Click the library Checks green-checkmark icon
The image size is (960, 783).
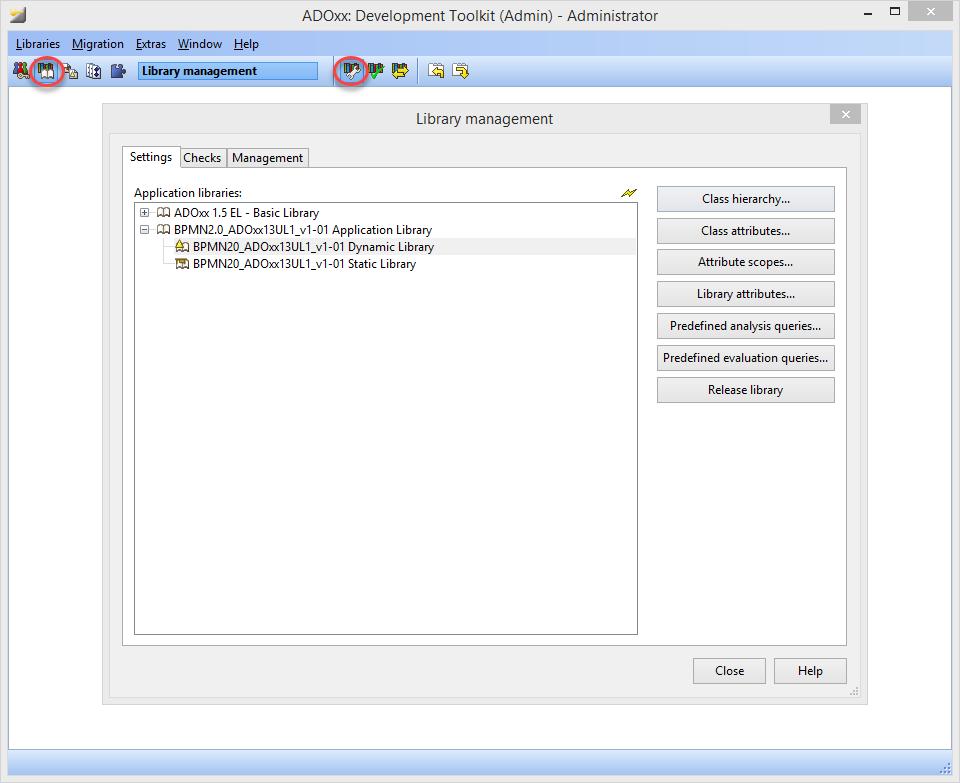pyautogui.click(x=375, y=71)
